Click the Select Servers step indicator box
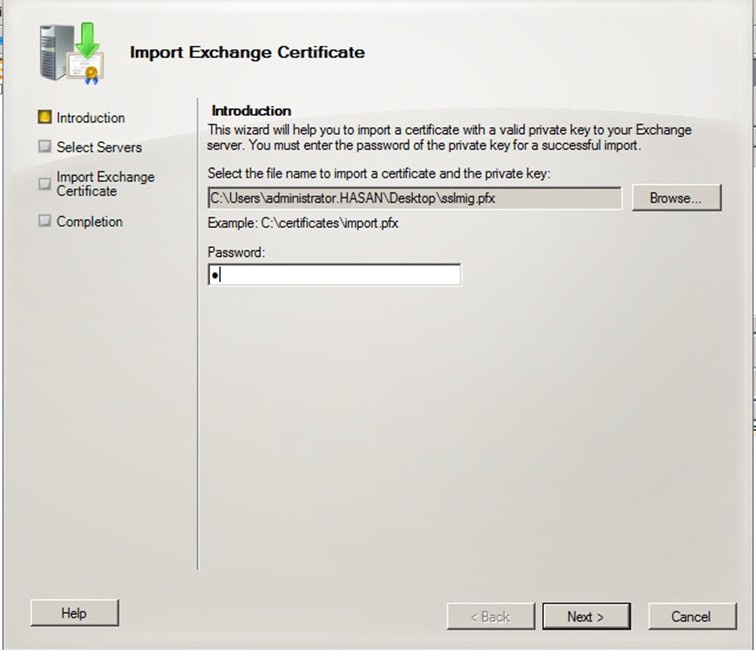The height and width of the screenshot is (650, 756). coord(45,146)
